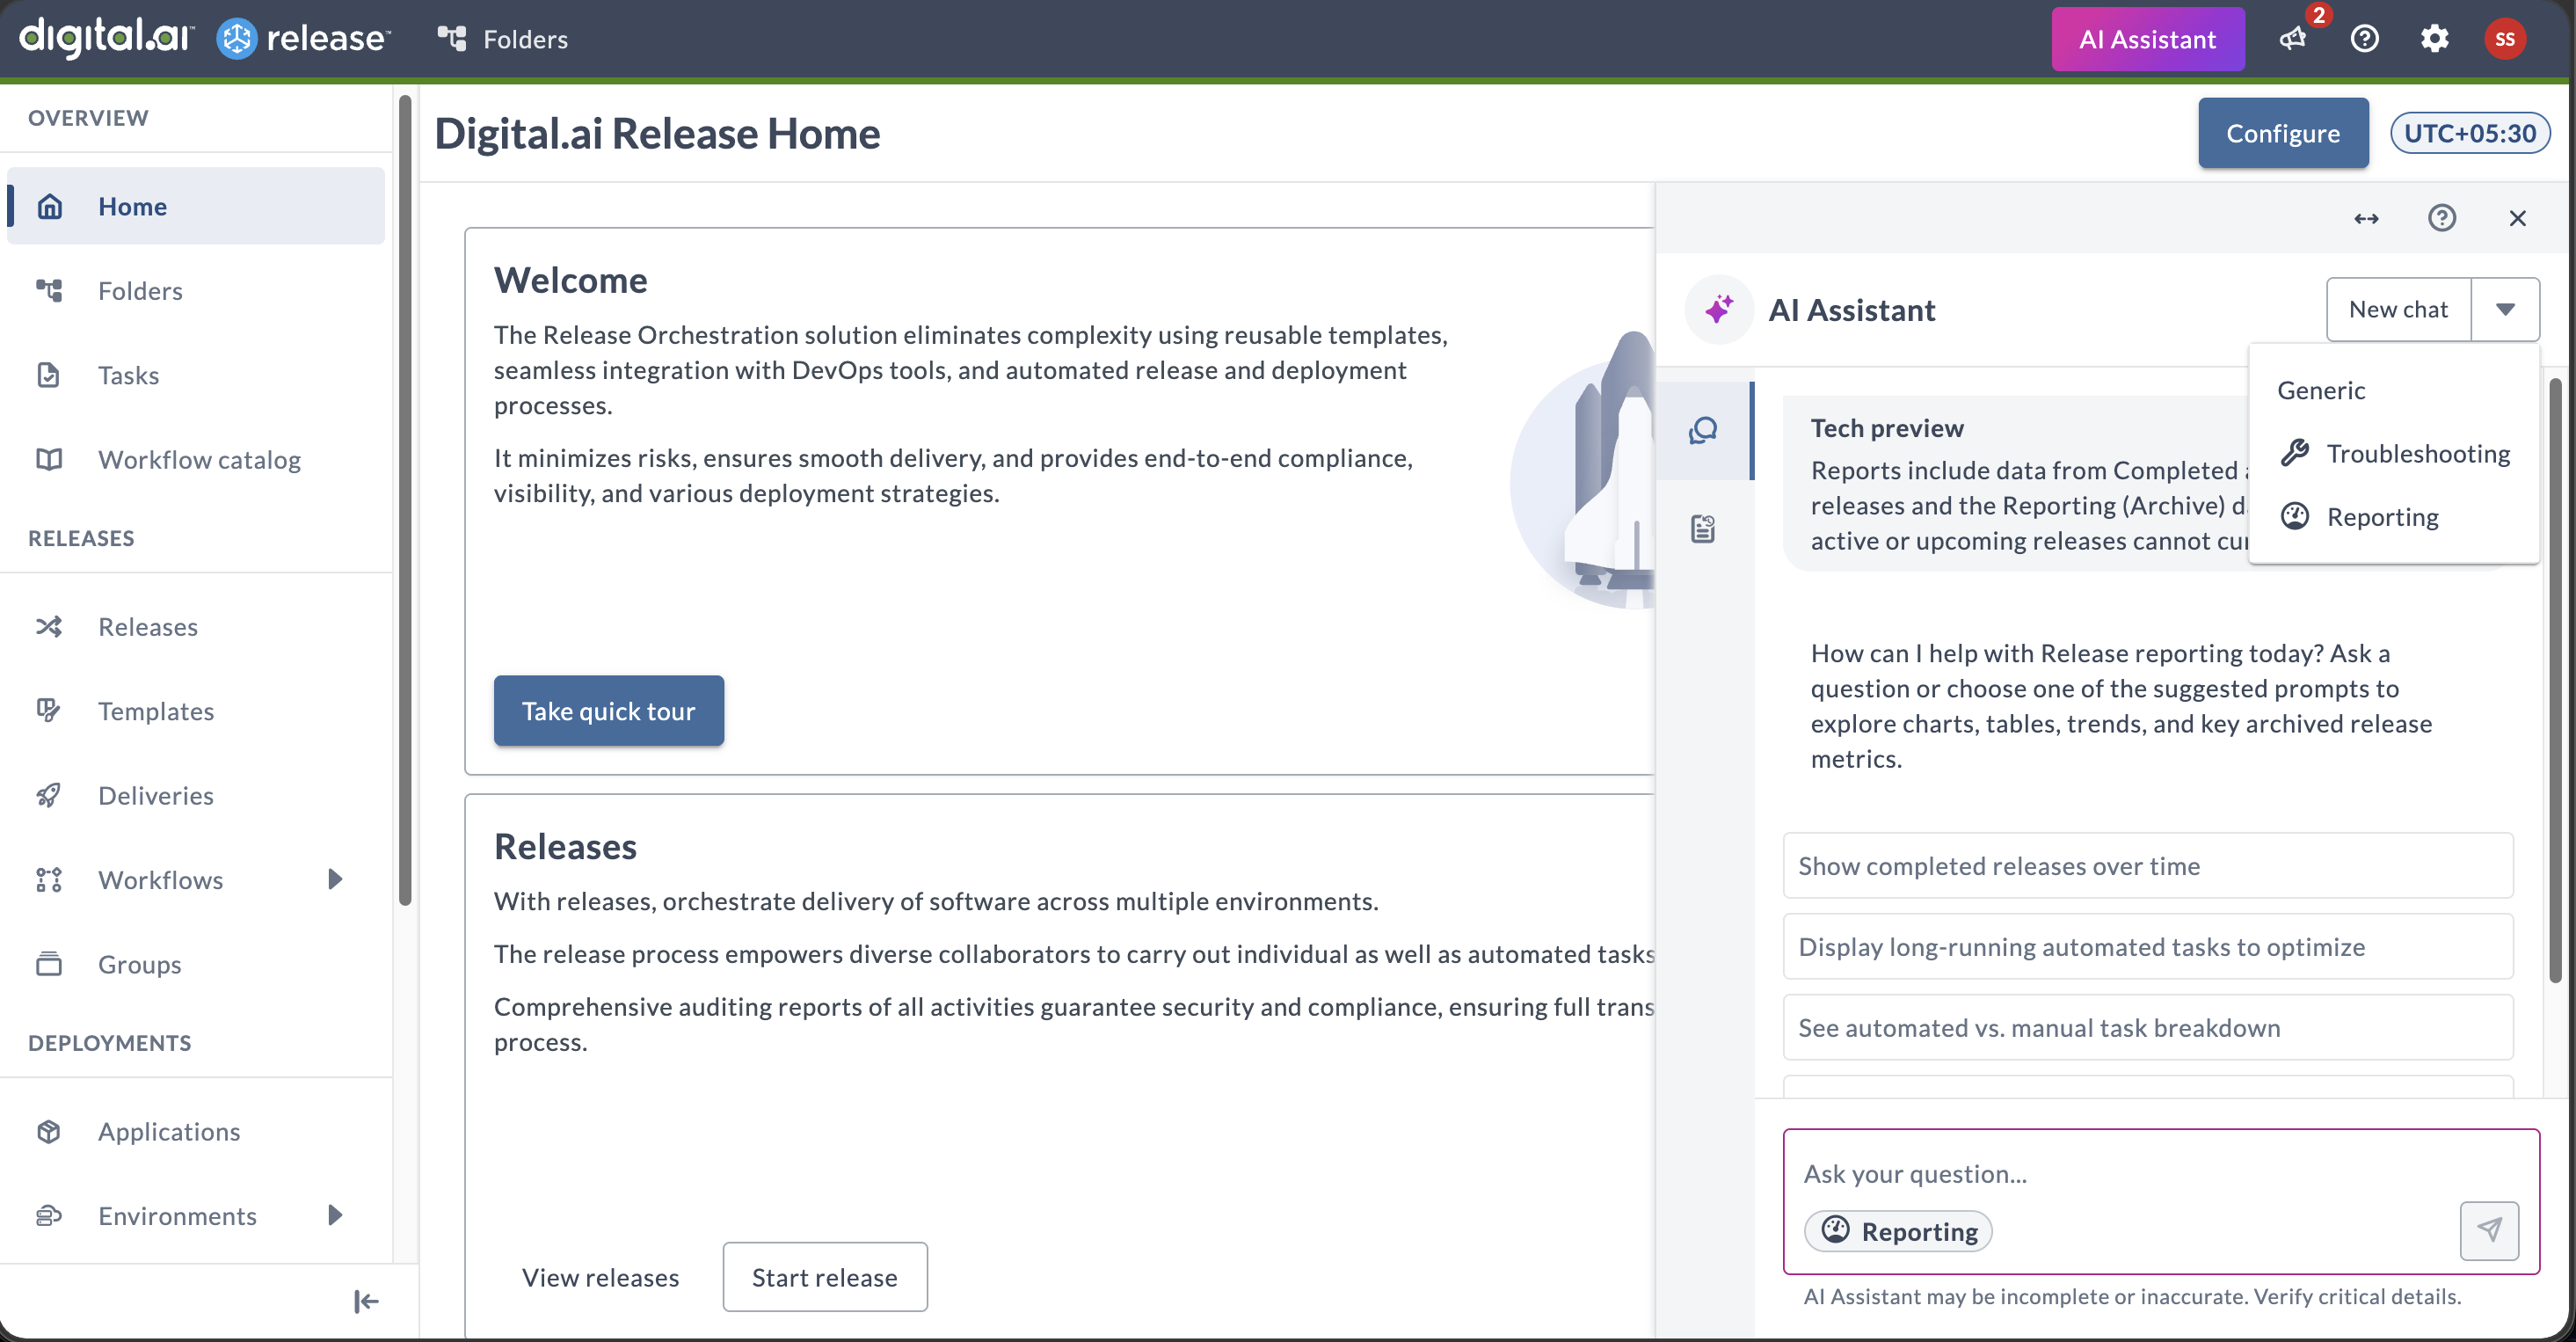Screen dimensions: 2576x1342
Task: Click the Tasks sidebar icon
Action: [x=49, y=375]
